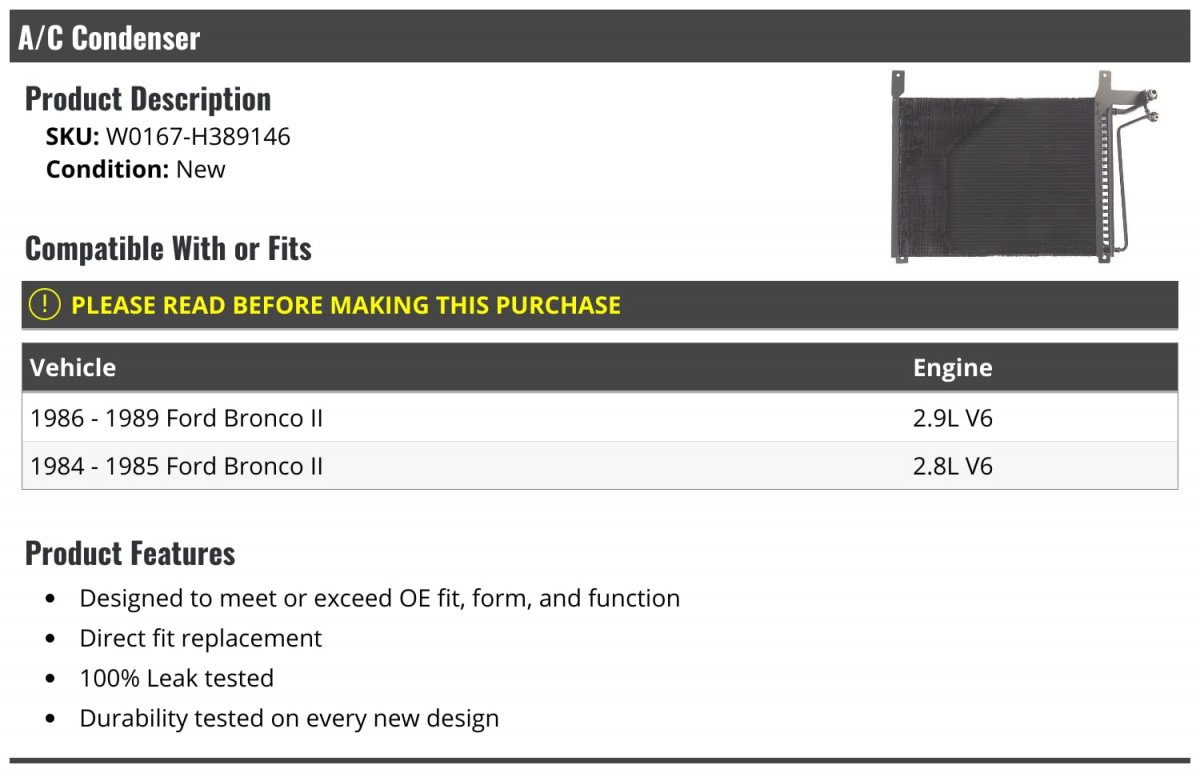This screenshot has width=1200, height=773.
Task: Select the A/C Condenser header bar
Action: click(x=600, y=37)
